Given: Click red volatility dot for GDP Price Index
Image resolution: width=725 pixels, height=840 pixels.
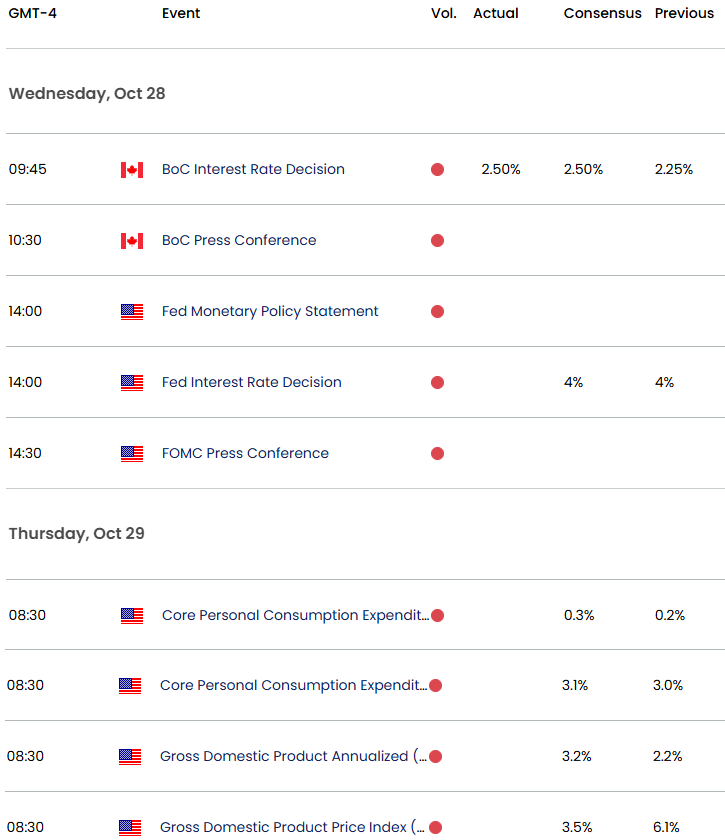Looking at the screenshot, I should tap(435, 828).
